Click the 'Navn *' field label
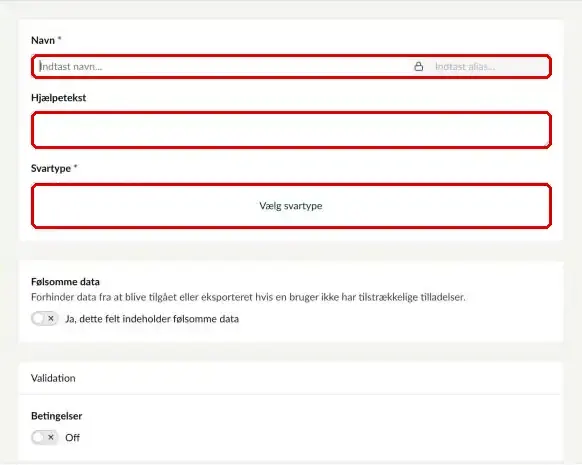582x465 pixels. point(46,40)
